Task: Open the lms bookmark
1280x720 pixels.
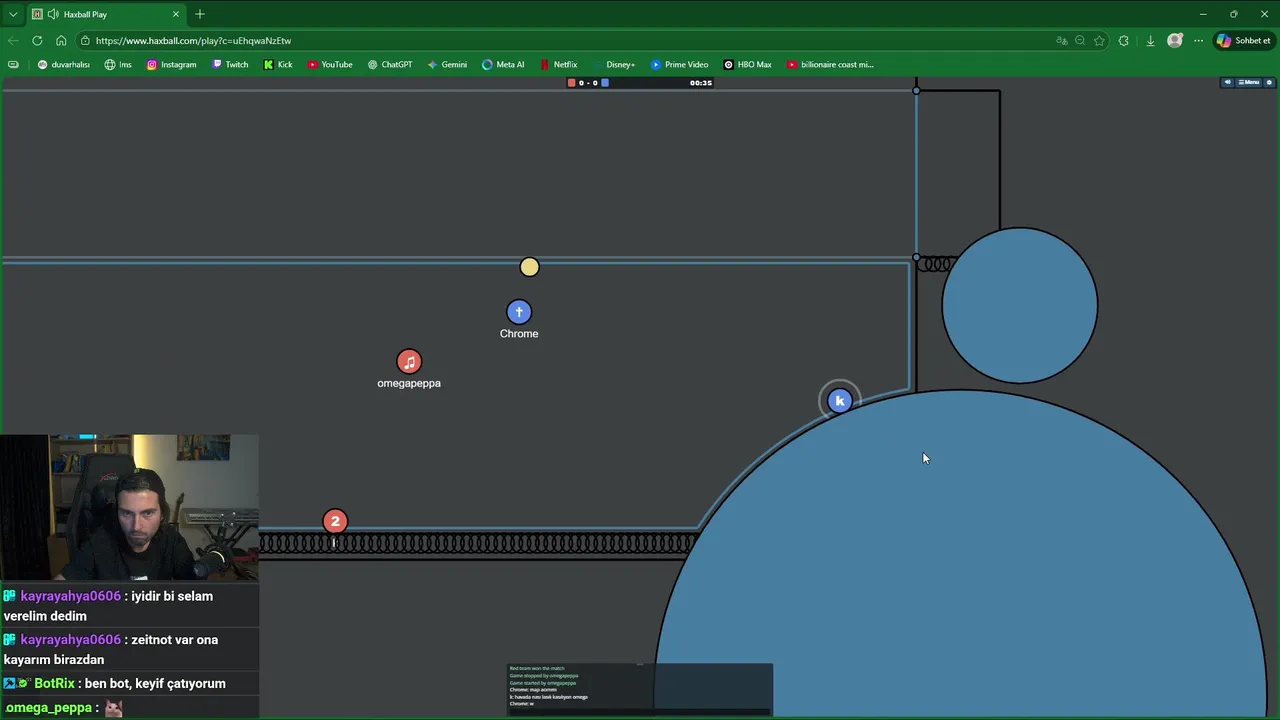Action: point(118,64)
